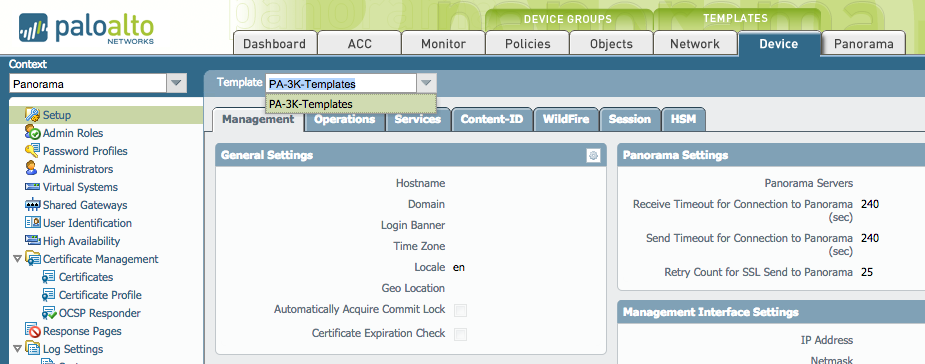Click the Template name input field
Screen dimensions: 925x364
(342, 84)
